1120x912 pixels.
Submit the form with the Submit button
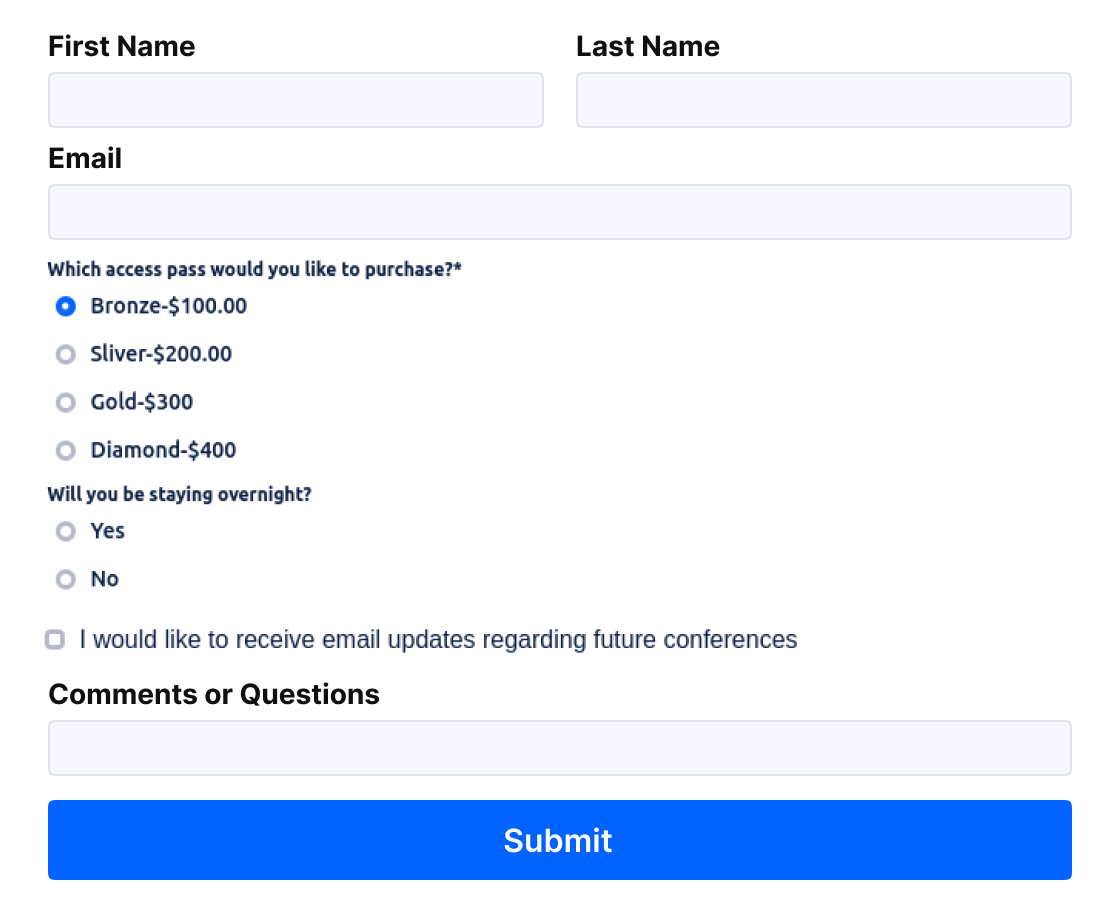[x=560, y=840]
